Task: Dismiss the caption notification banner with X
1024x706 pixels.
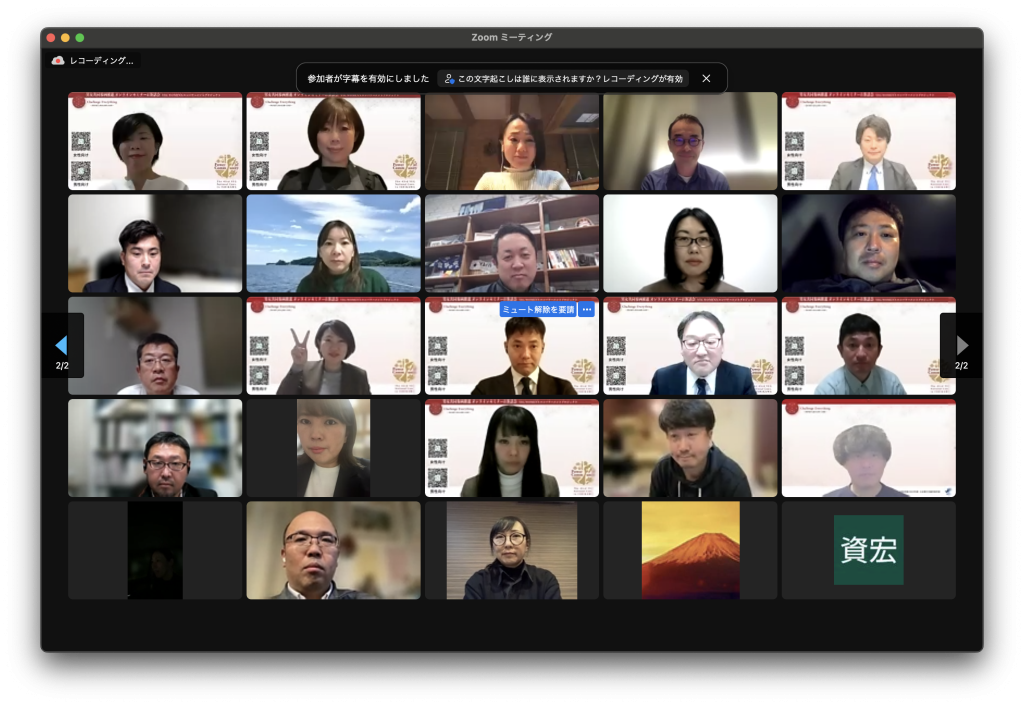Action: (706, 78)
